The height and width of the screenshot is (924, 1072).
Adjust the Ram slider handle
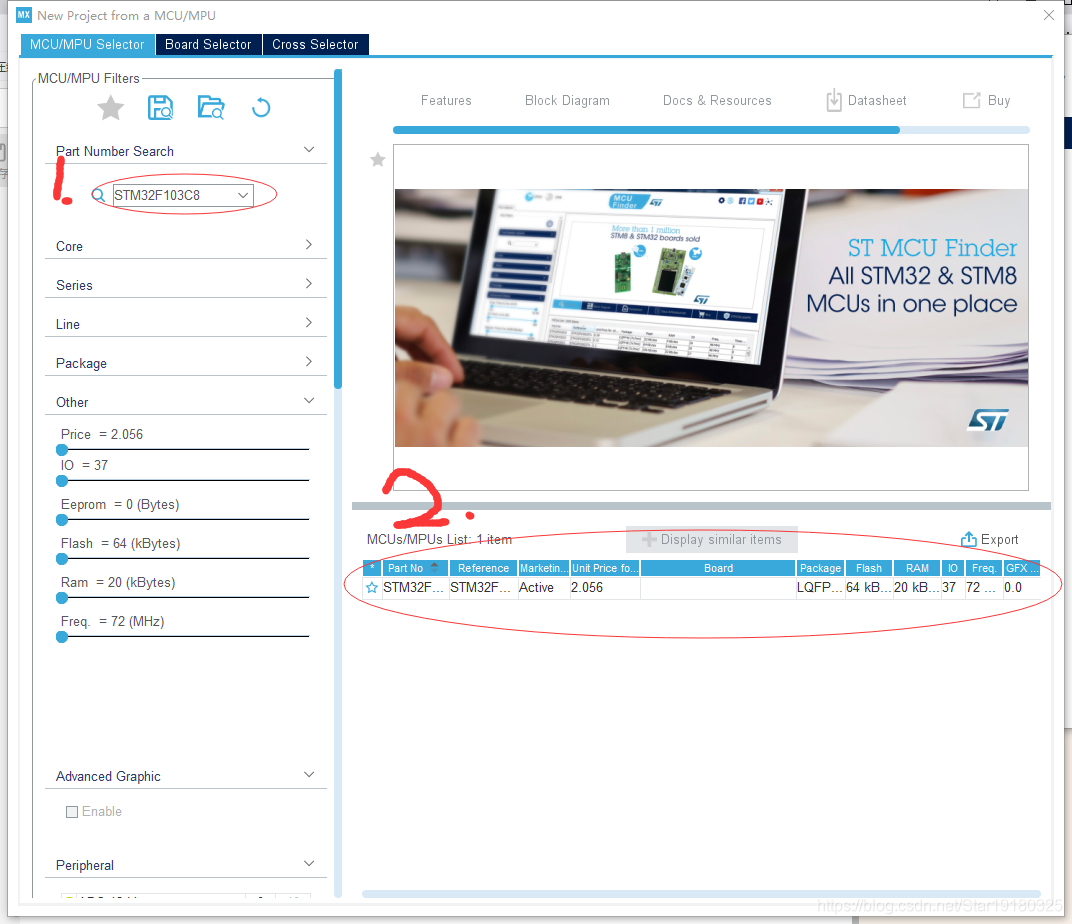(x=62, y=598)
